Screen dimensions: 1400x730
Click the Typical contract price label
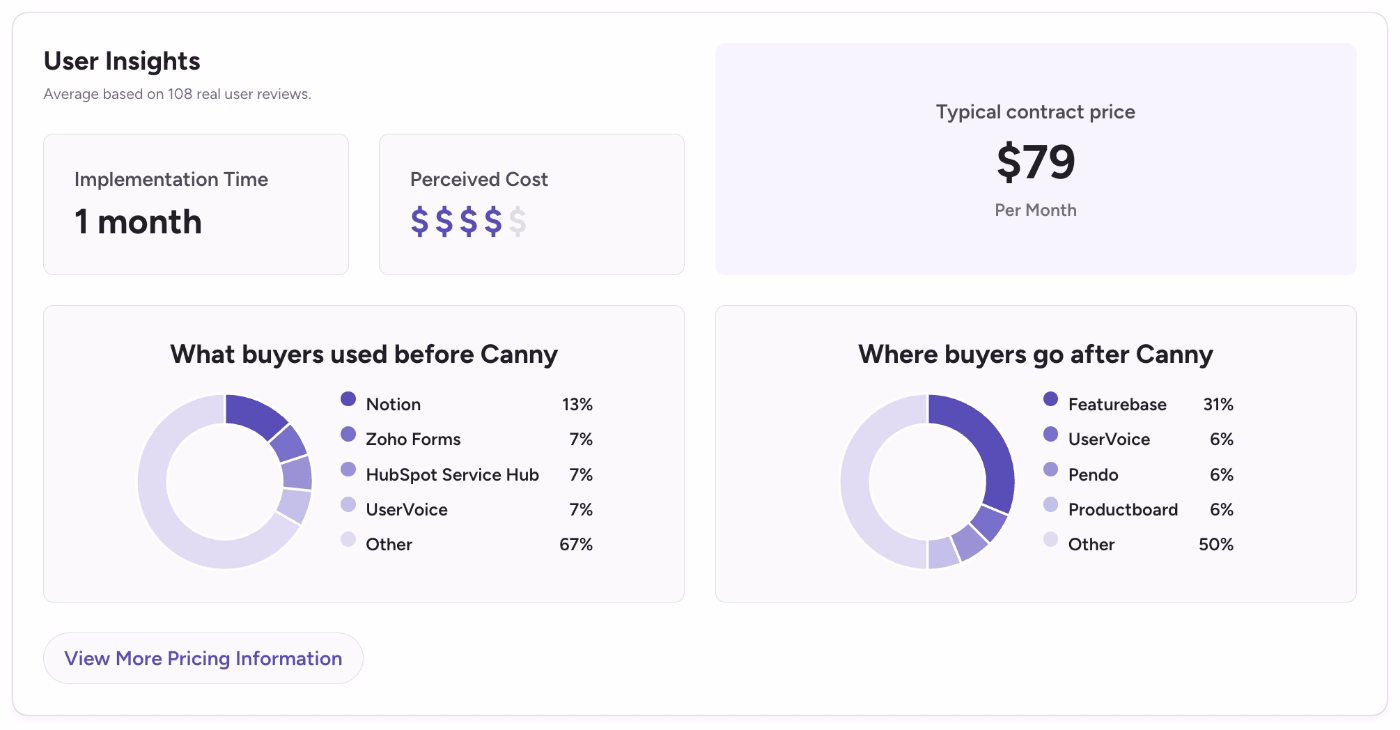1036,112
